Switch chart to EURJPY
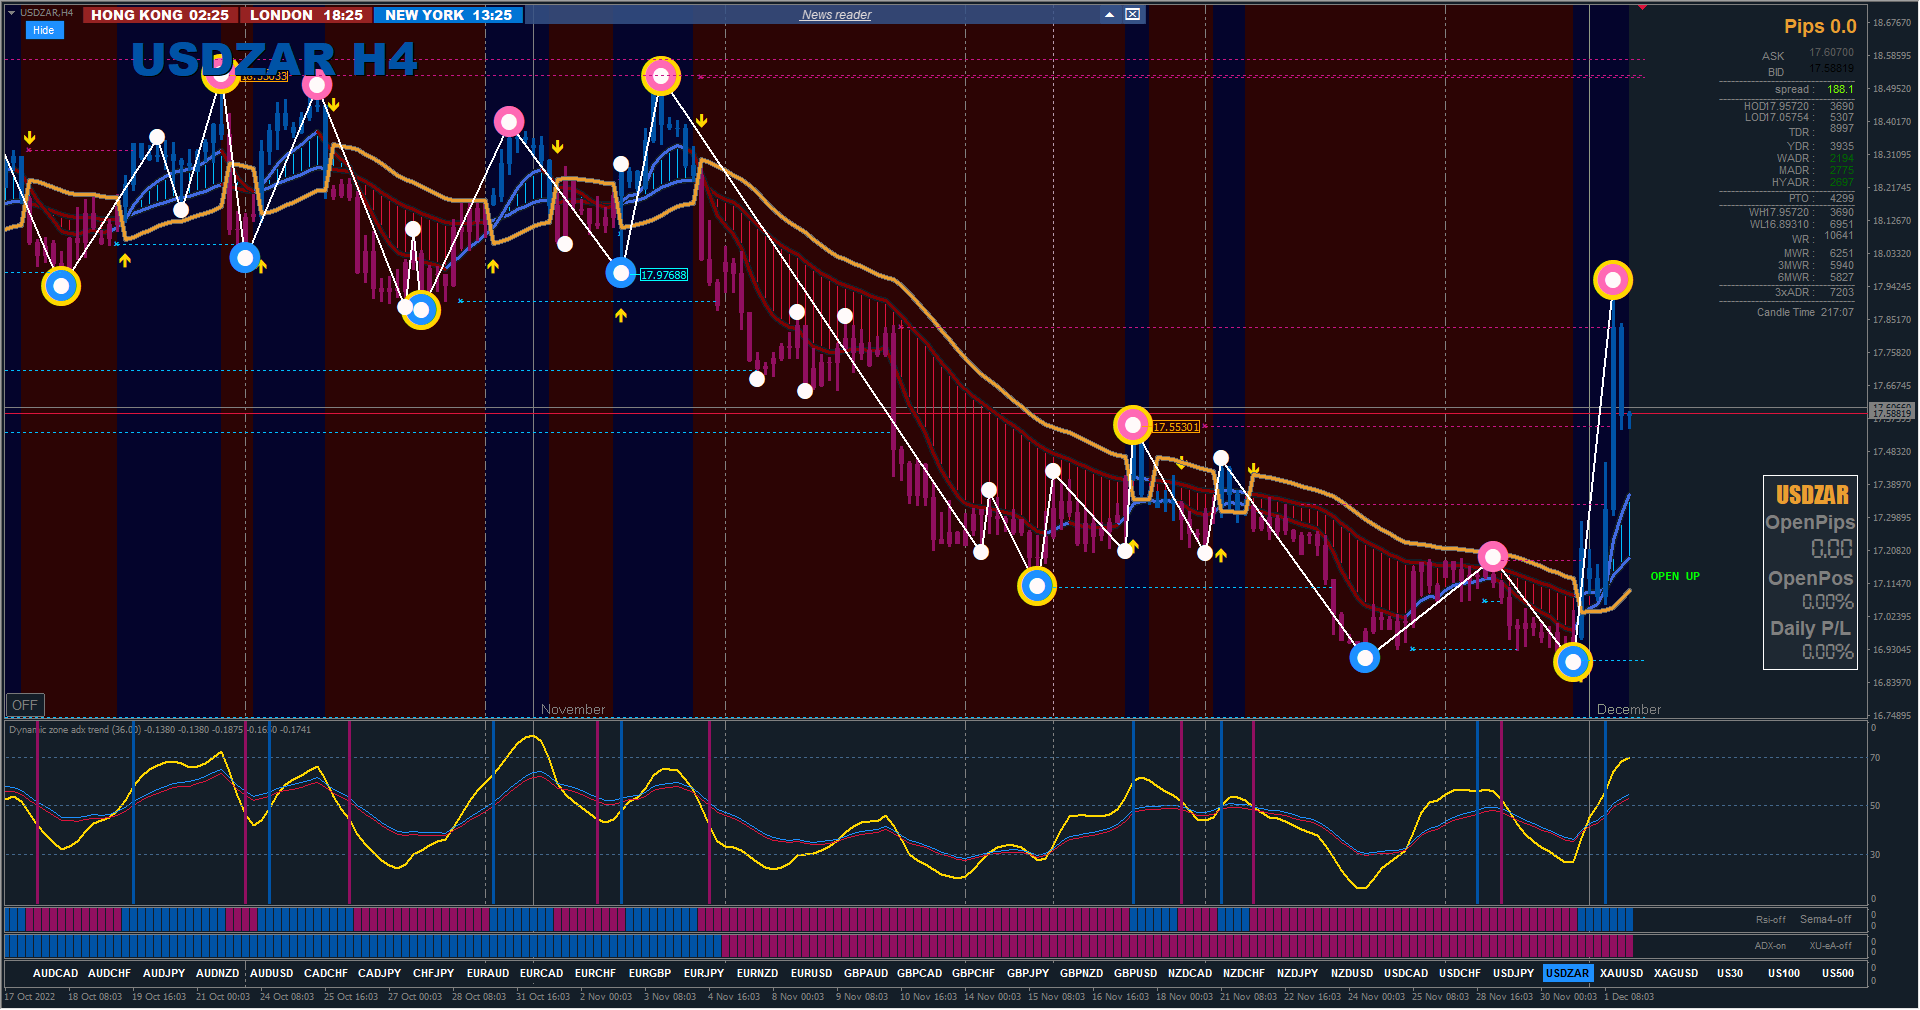The height and width of the screenshot is (1010, 1920). tap(703, 973)
